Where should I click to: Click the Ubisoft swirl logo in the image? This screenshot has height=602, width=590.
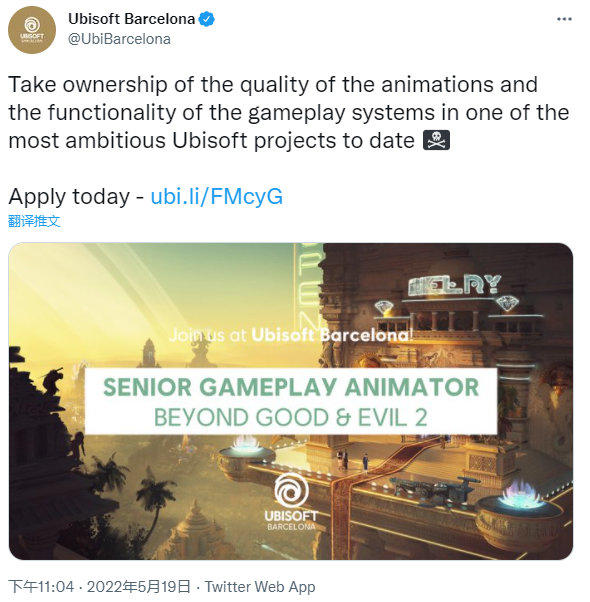click(291, 490)
